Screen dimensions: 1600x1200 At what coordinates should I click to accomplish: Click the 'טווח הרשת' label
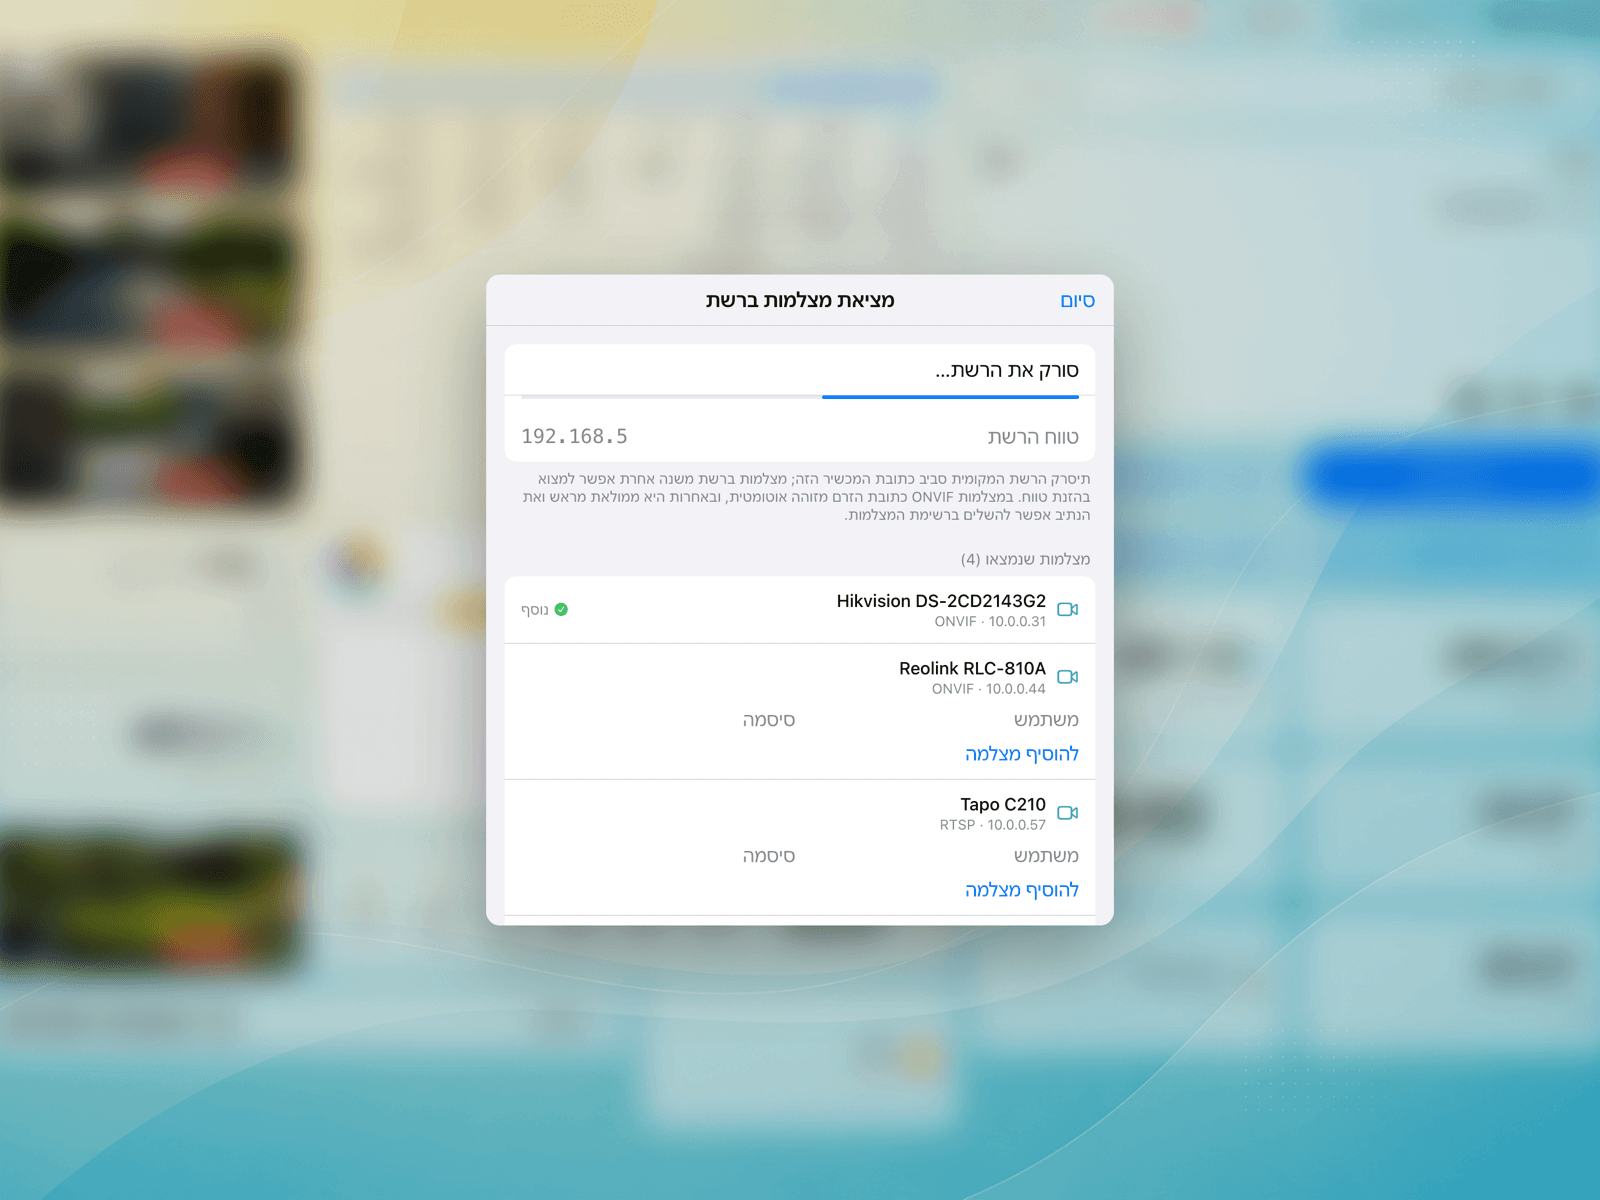(x=1033, y=437)
